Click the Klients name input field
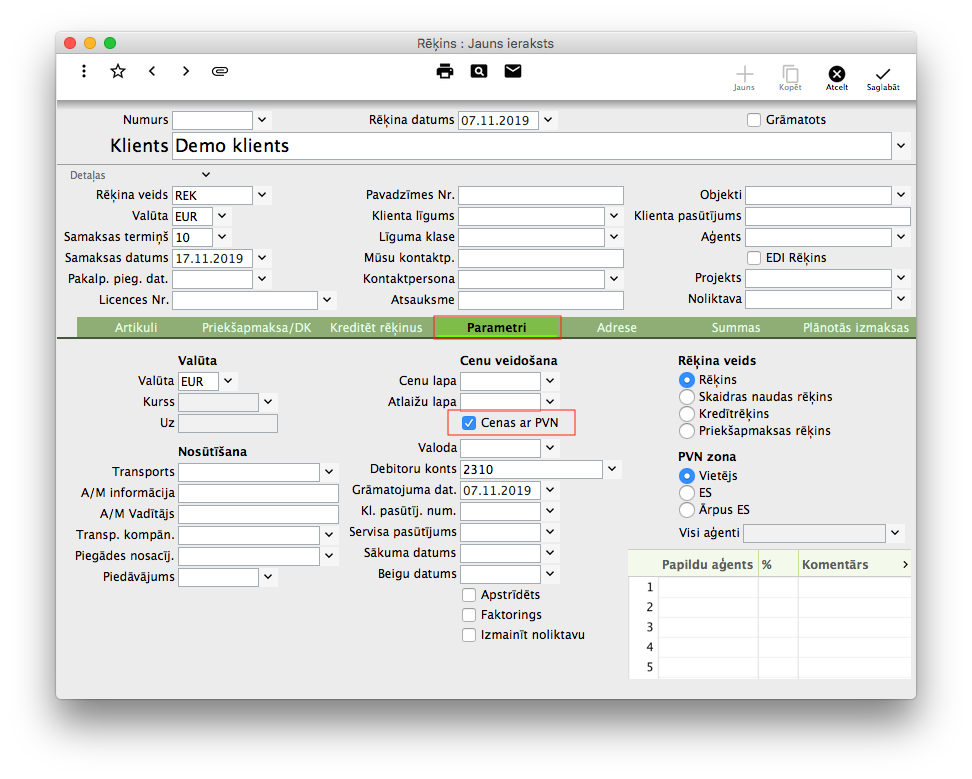 tap(532, 146)
